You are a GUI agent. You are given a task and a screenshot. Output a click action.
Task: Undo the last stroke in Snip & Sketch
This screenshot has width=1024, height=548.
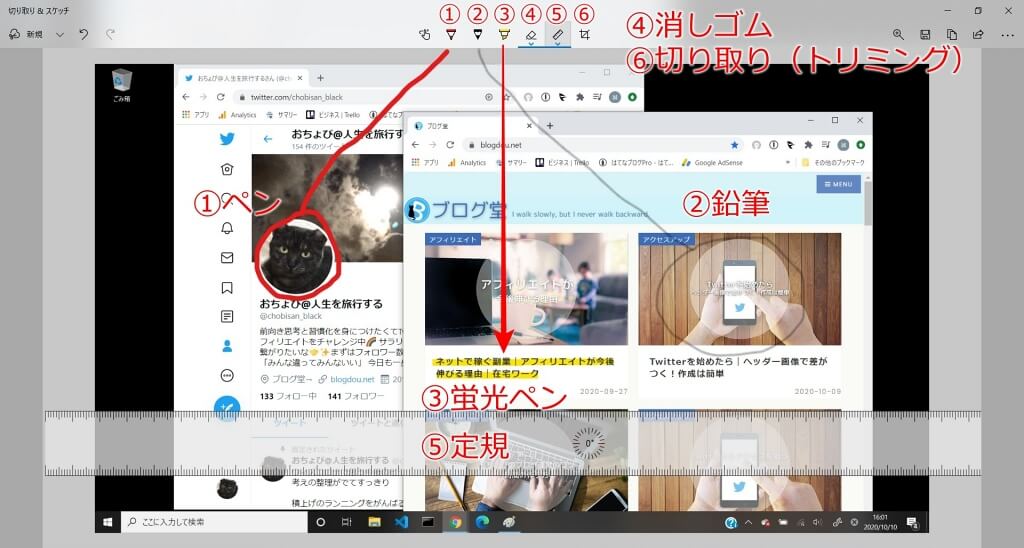[84, 35]
